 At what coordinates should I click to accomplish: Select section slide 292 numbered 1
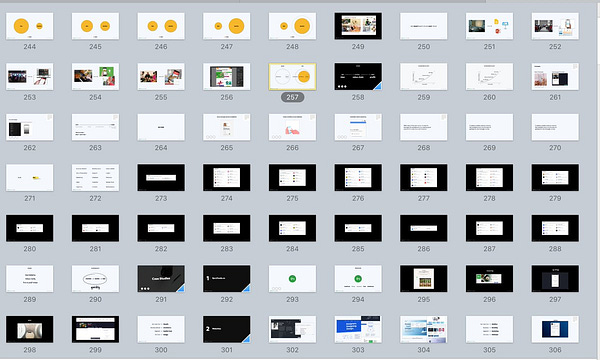227,279
